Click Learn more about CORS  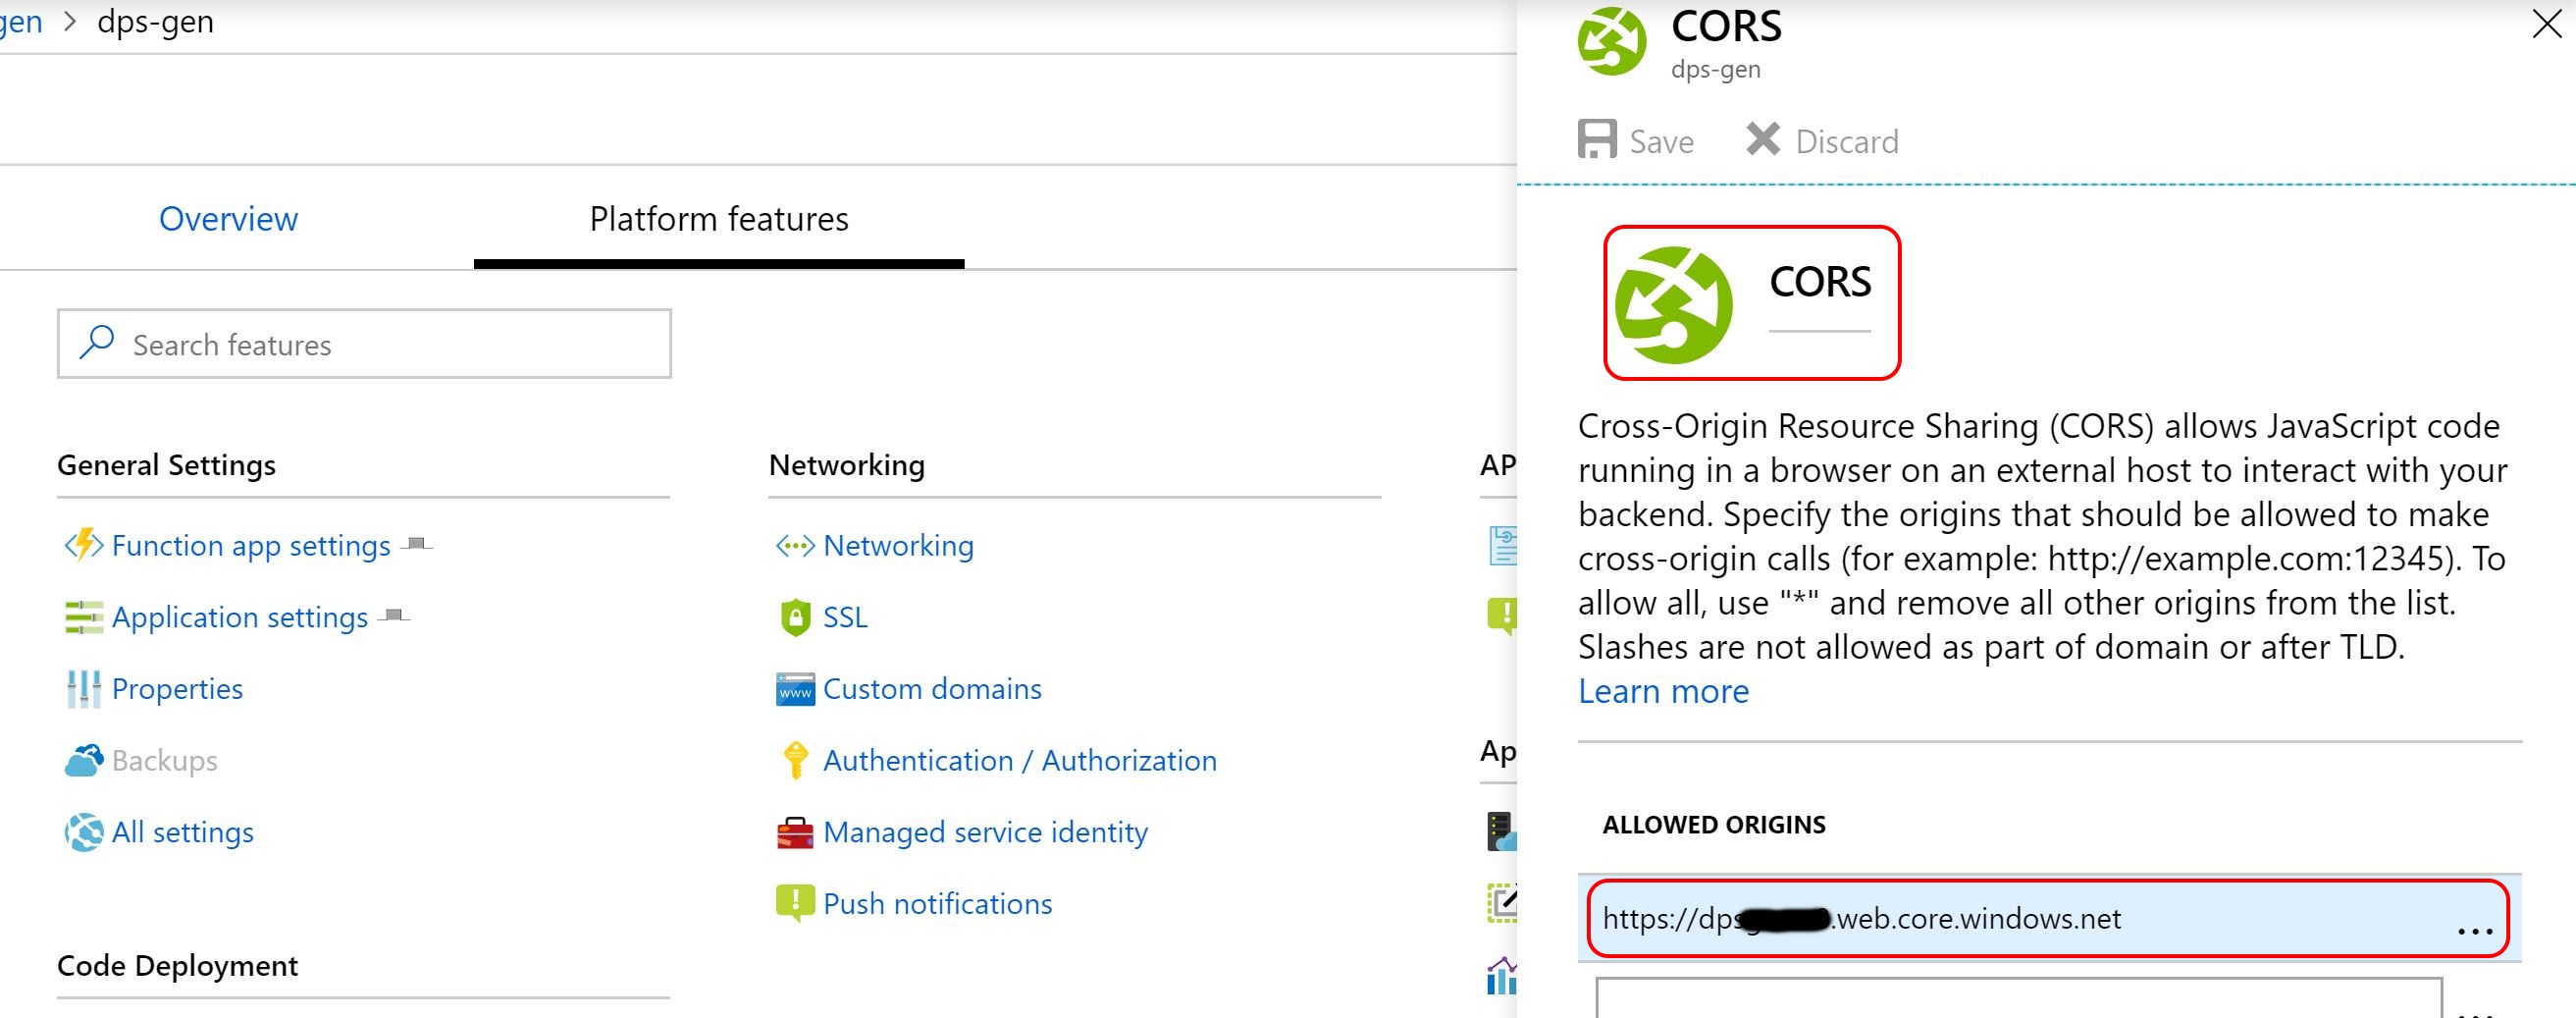[x=1663, y=691]
